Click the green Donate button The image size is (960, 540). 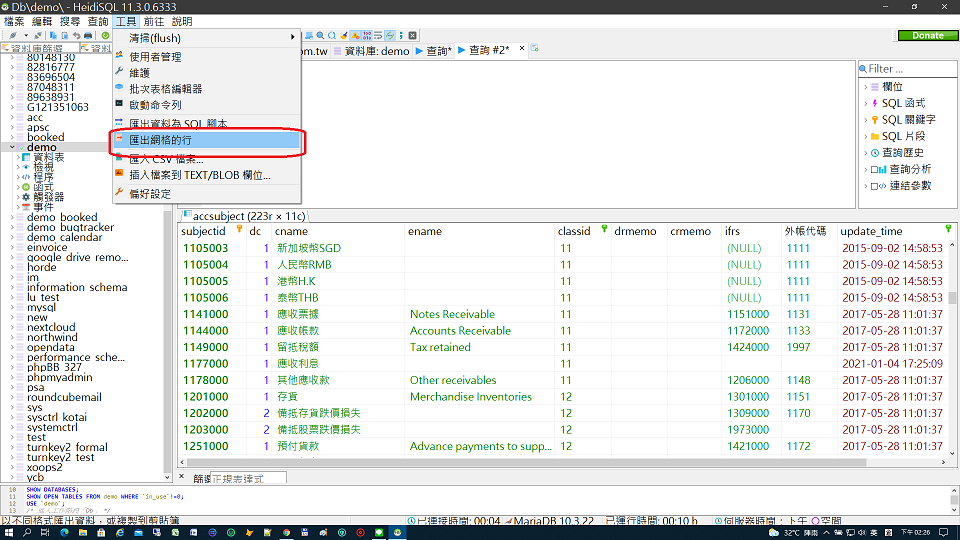[928, 36]
